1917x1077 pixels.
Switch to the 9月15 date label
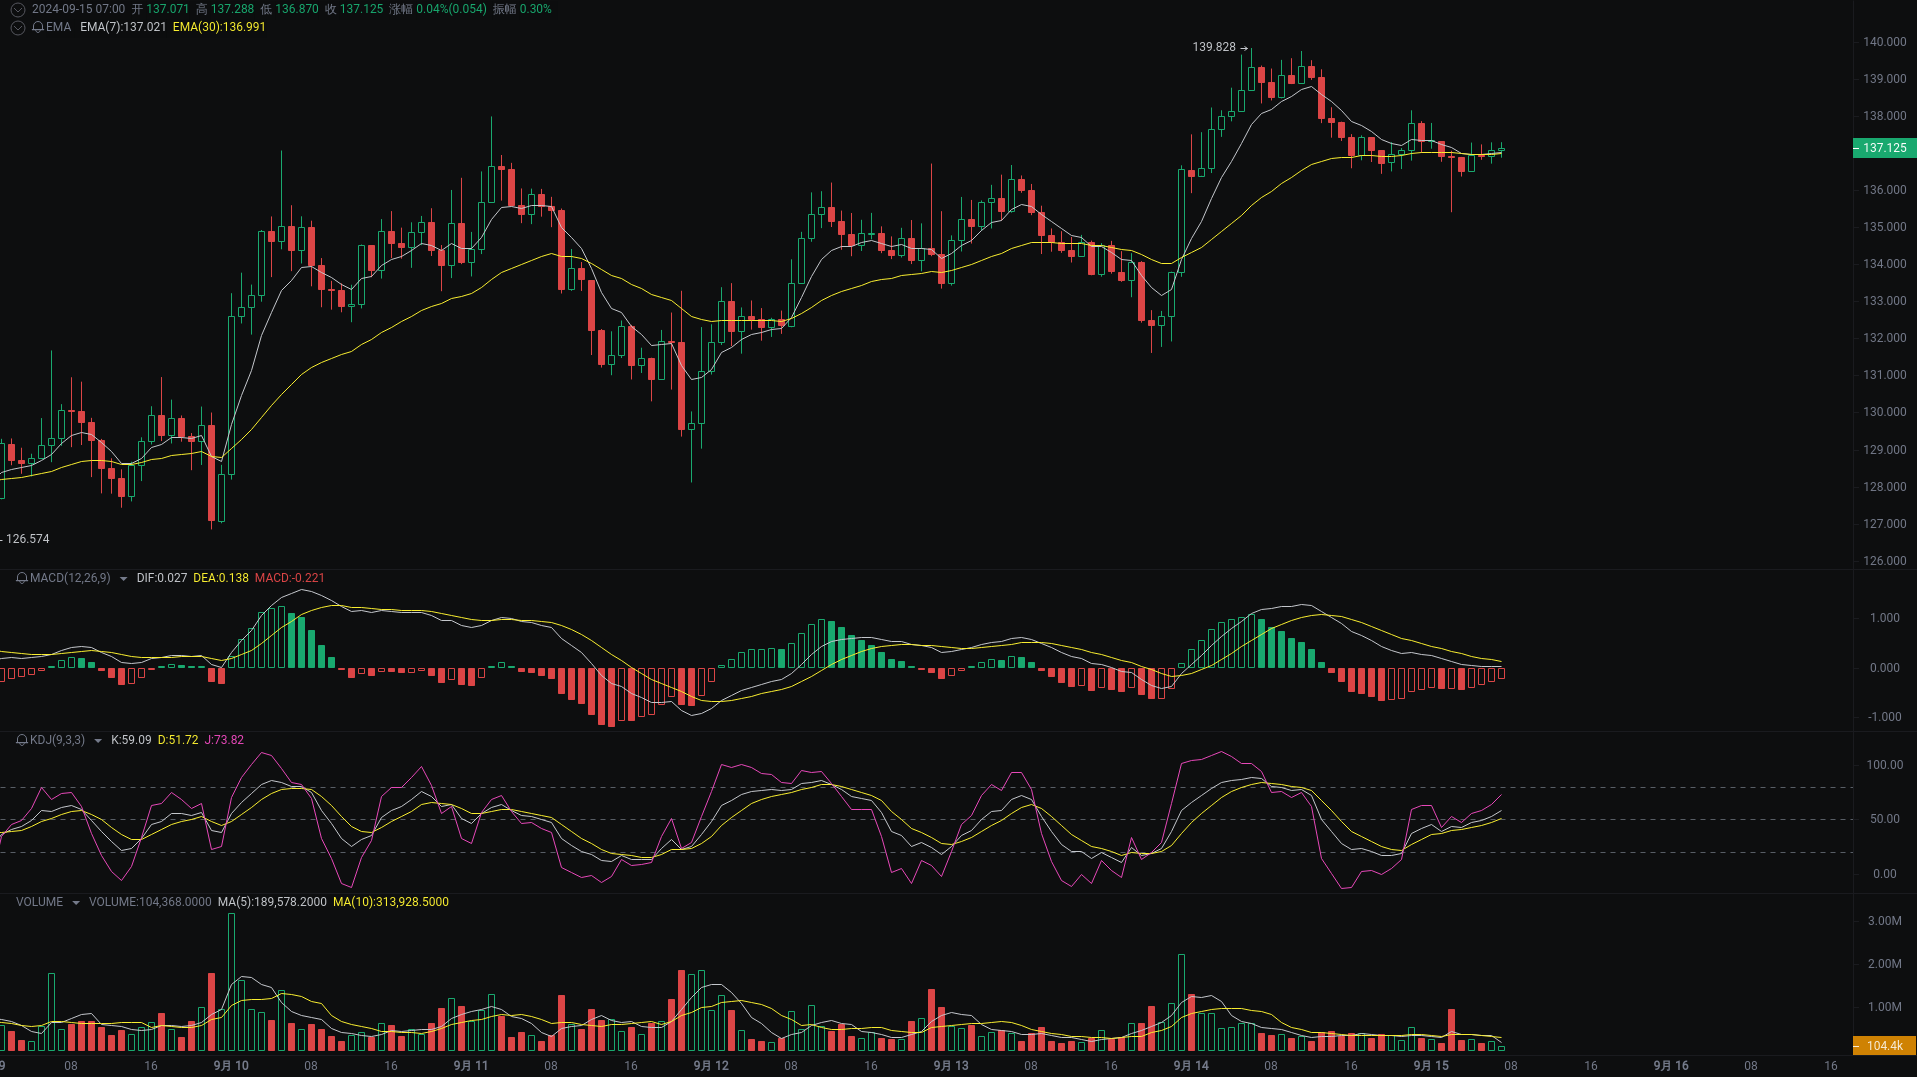[x=1430, y=1065]
